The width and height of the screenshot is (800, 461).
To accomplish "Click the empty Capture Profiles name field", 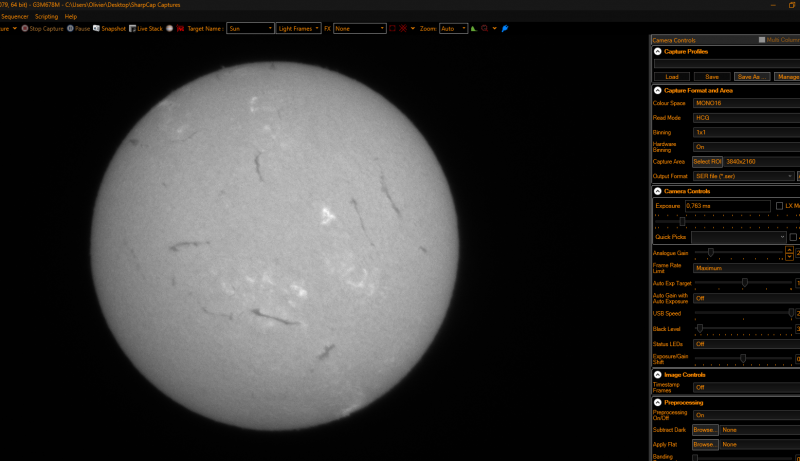I will click(727, 64).
